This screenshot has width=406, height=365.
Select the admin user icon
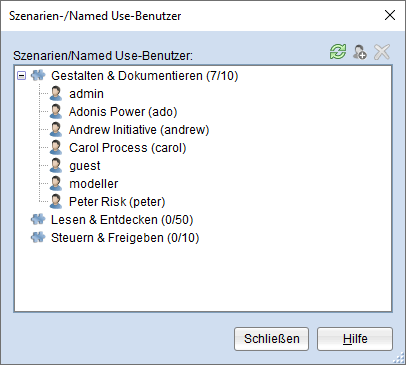pos(56,94)
